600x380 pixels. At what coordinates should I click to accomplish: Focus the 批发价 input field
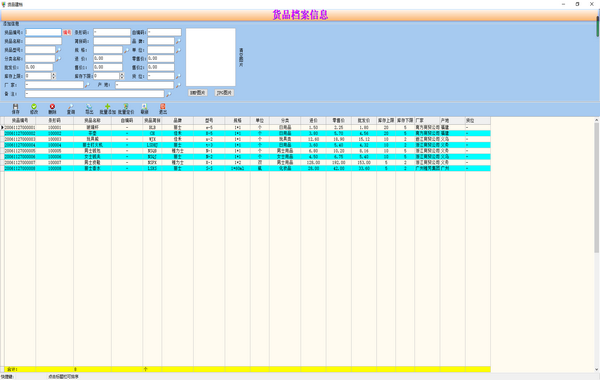tap(39, 67)
